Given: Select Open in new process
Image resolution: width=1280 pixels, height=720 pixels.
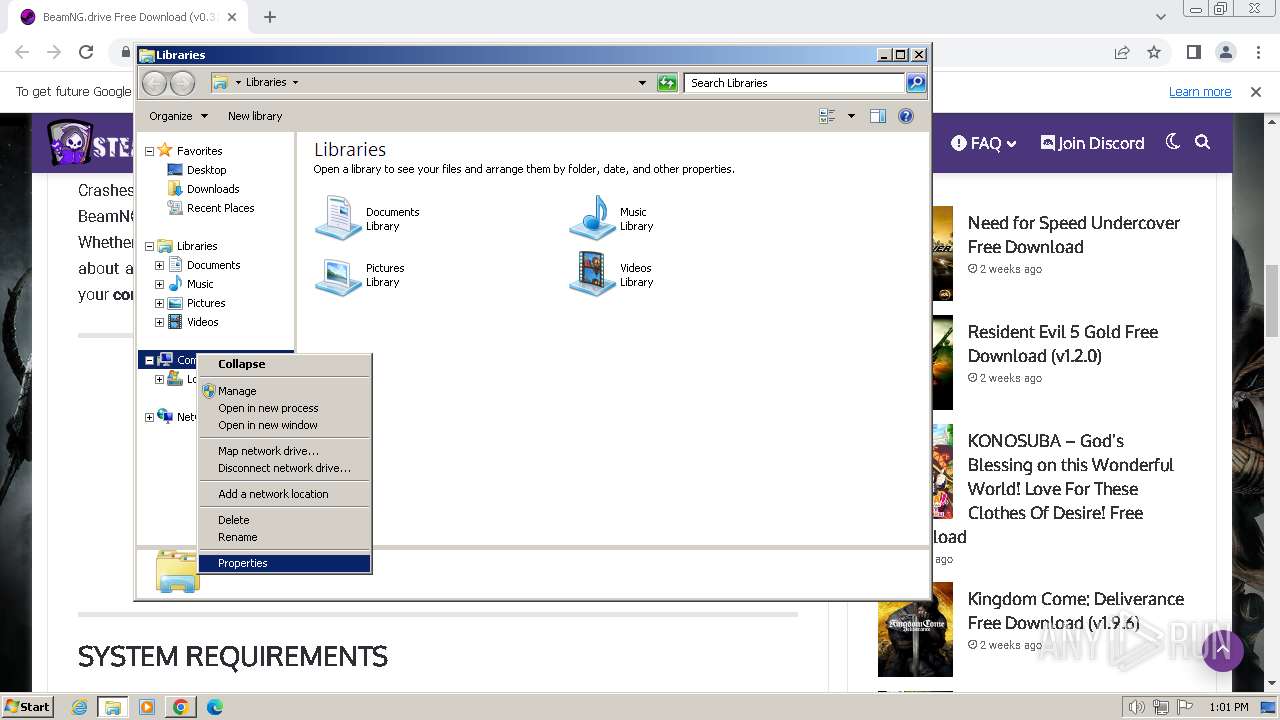Looking at the screenshot, I should [285, 408].
